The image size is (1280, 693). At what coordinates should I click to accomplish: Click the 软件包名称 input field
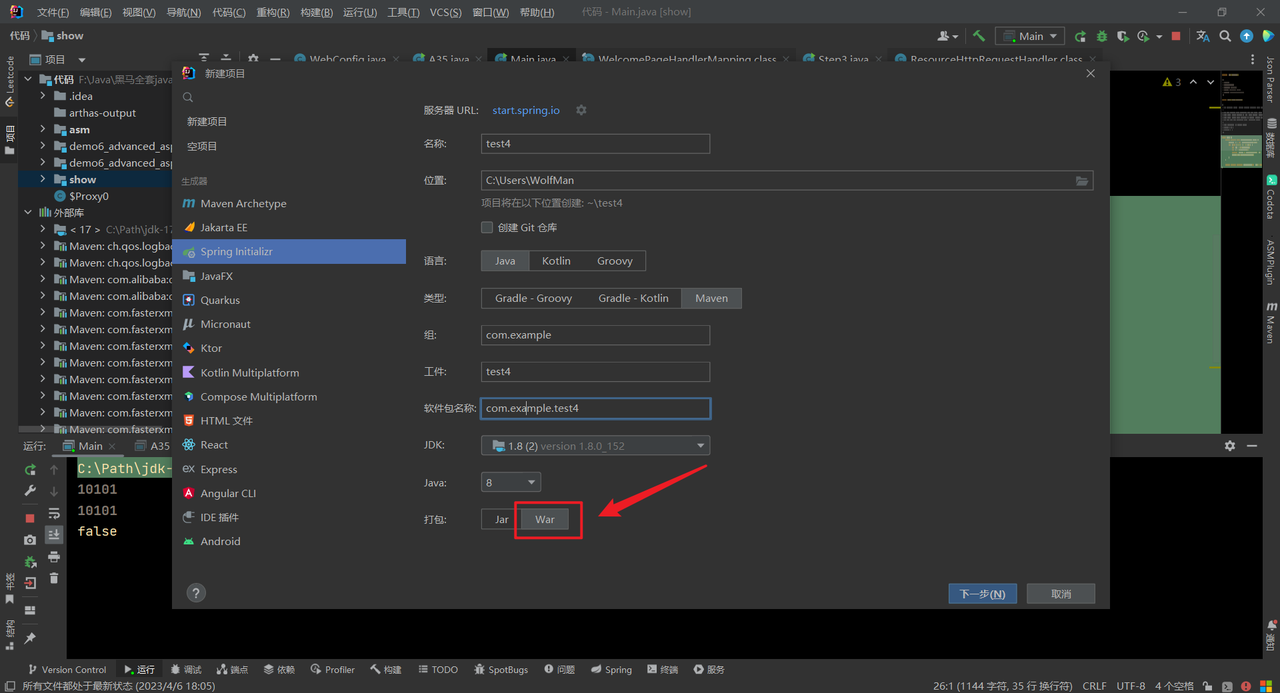(x=596, y=408)
